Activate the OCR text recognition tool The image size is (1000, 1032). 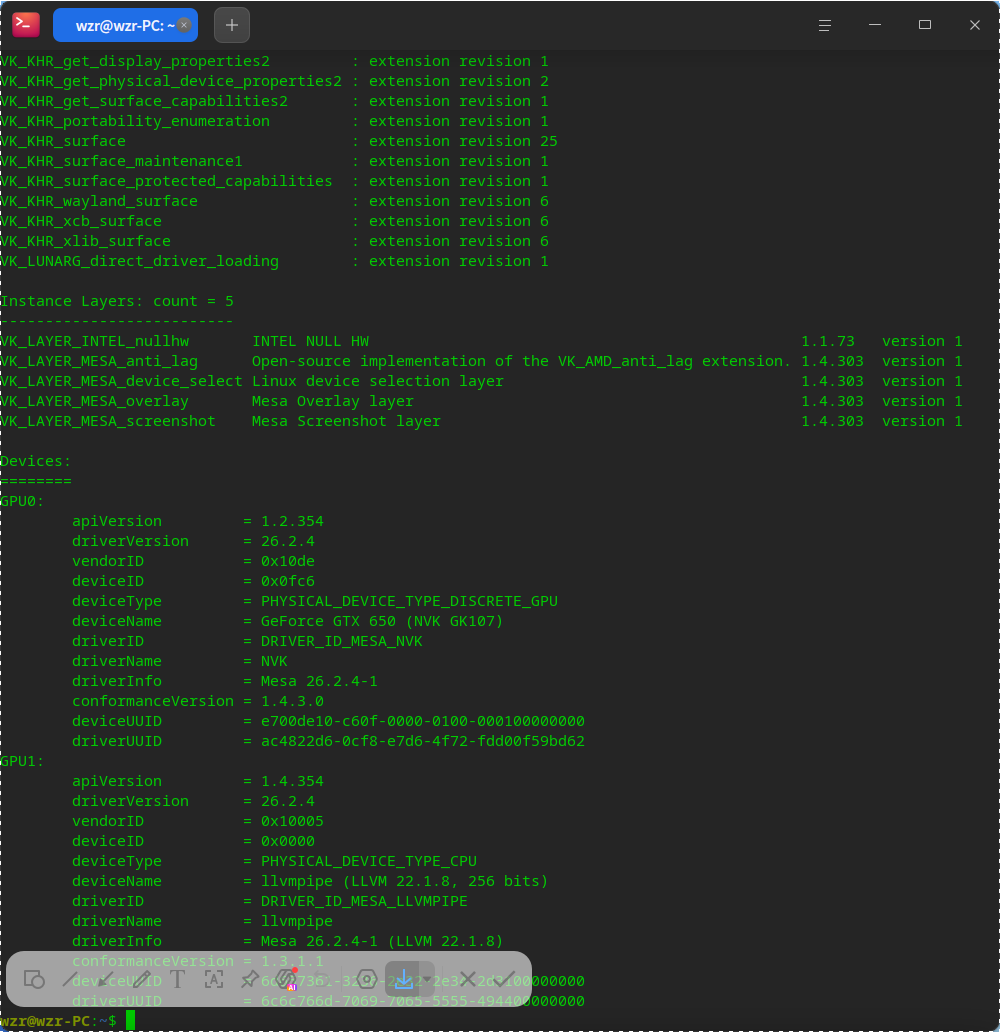click(213, 979)
